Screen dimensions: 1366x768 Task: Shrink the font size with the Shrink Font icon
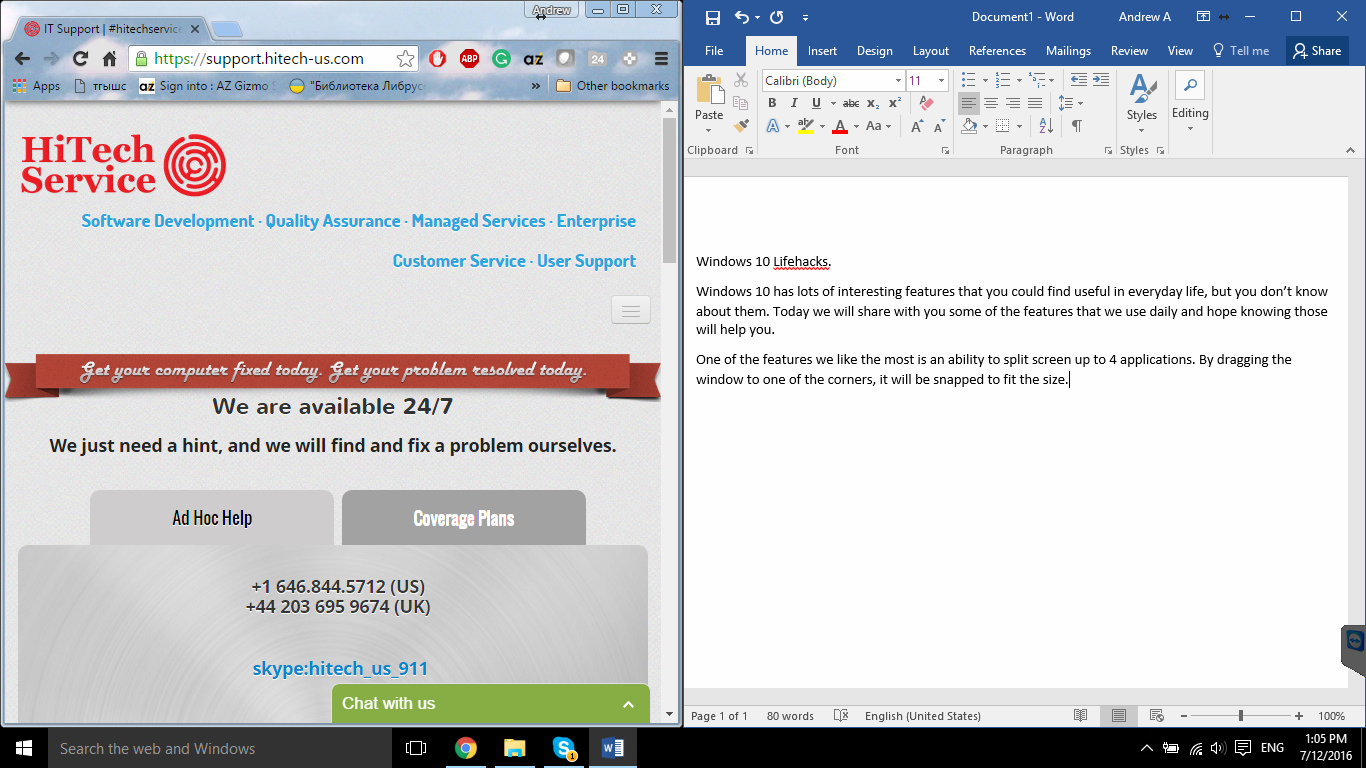pos(939,126)
